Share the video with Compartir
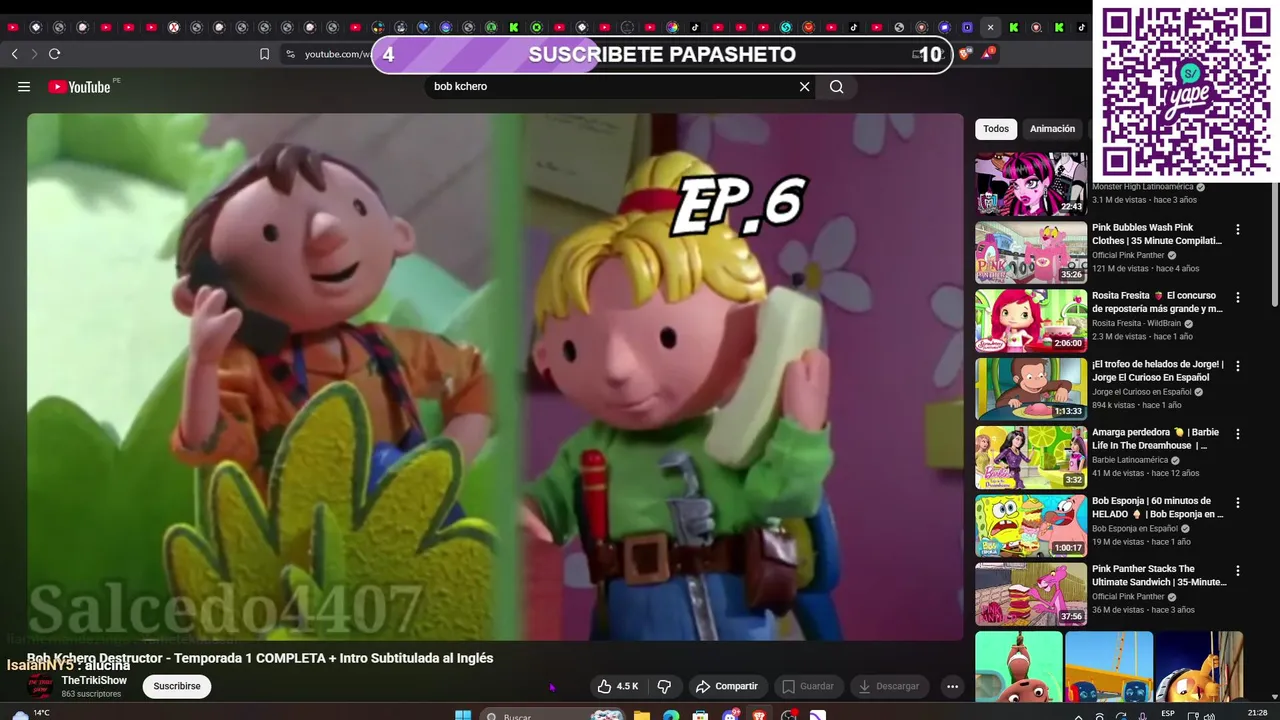 coord(727,686)
